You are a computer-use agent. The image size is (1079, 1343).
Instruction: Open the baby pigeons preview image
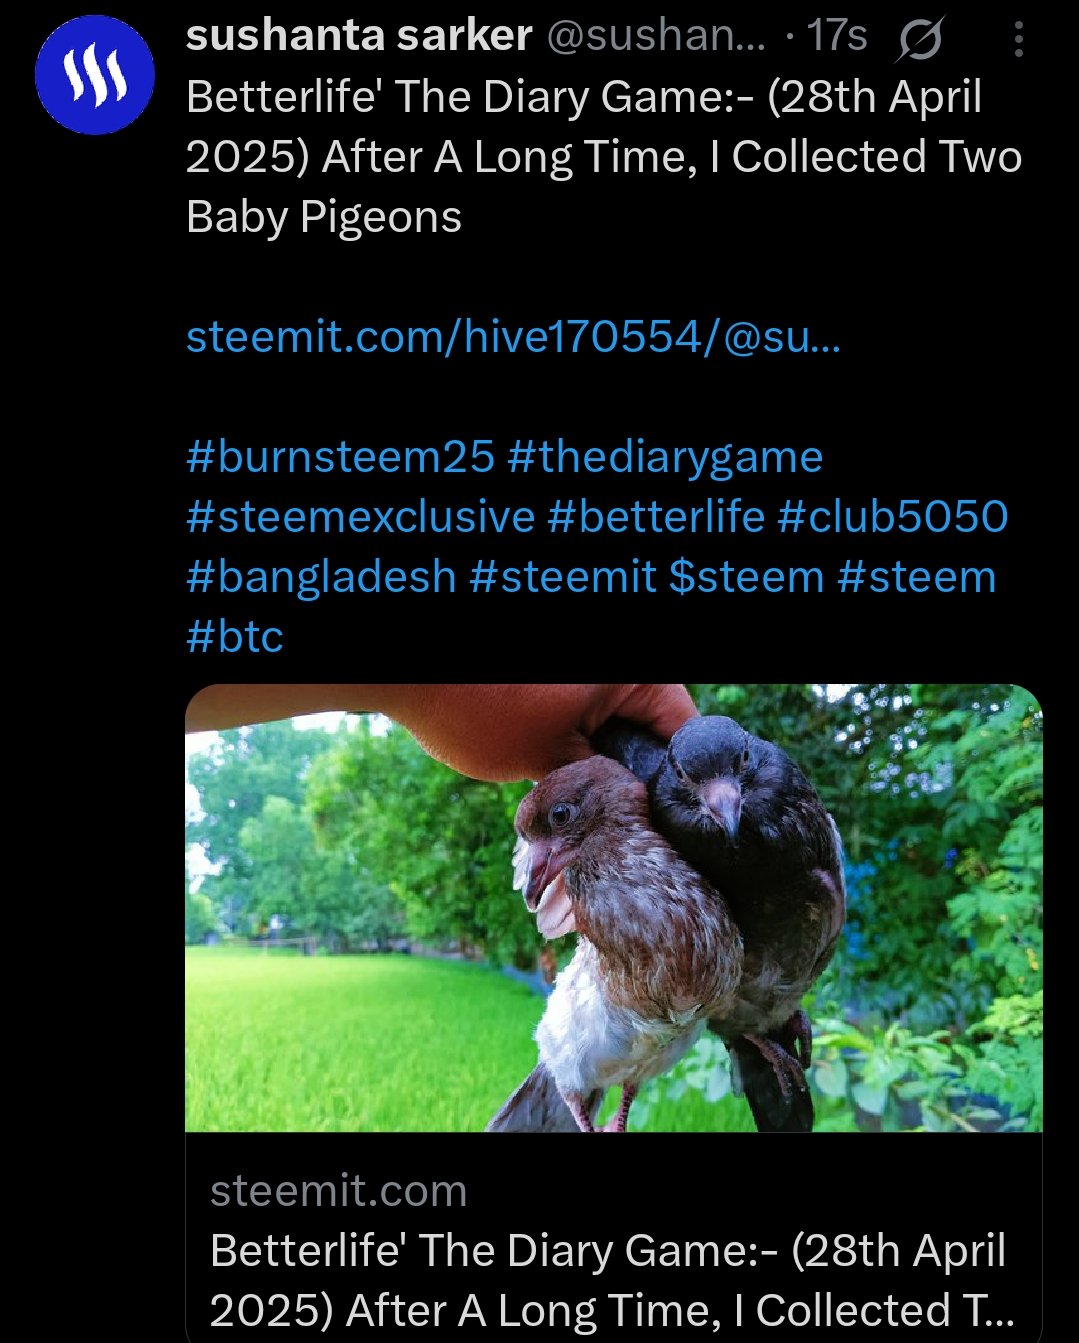coord(614,908)
